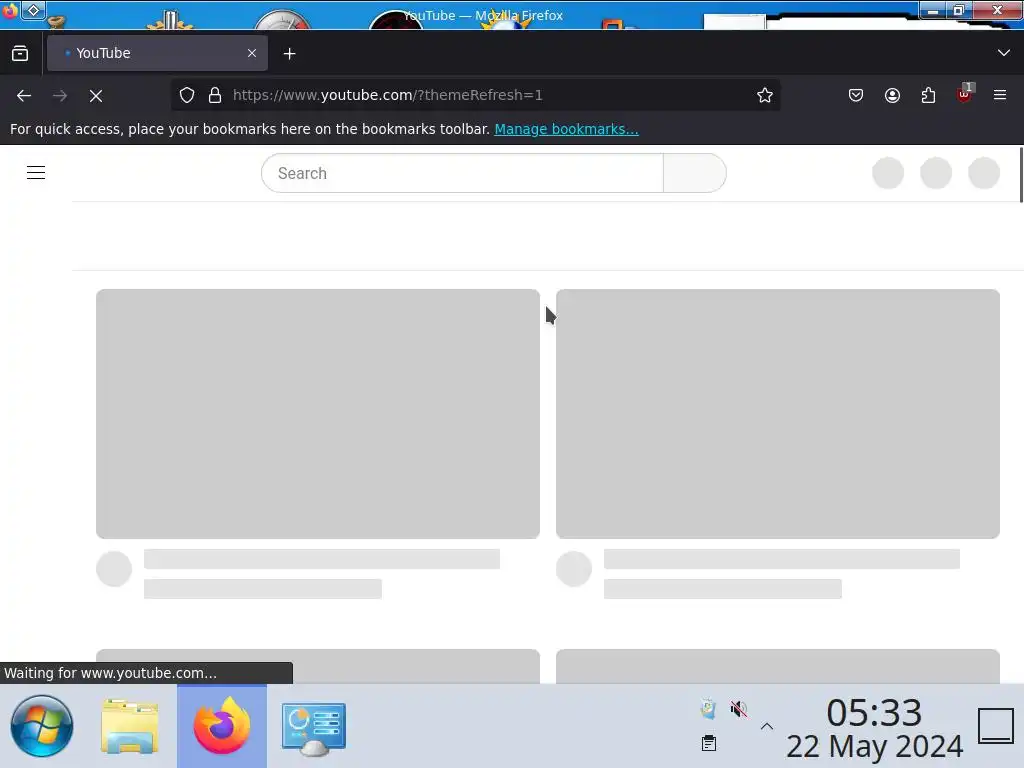Open the clock showing 05:33
1024x768 pixels.
pyautogui.click(x=874, y=728)
